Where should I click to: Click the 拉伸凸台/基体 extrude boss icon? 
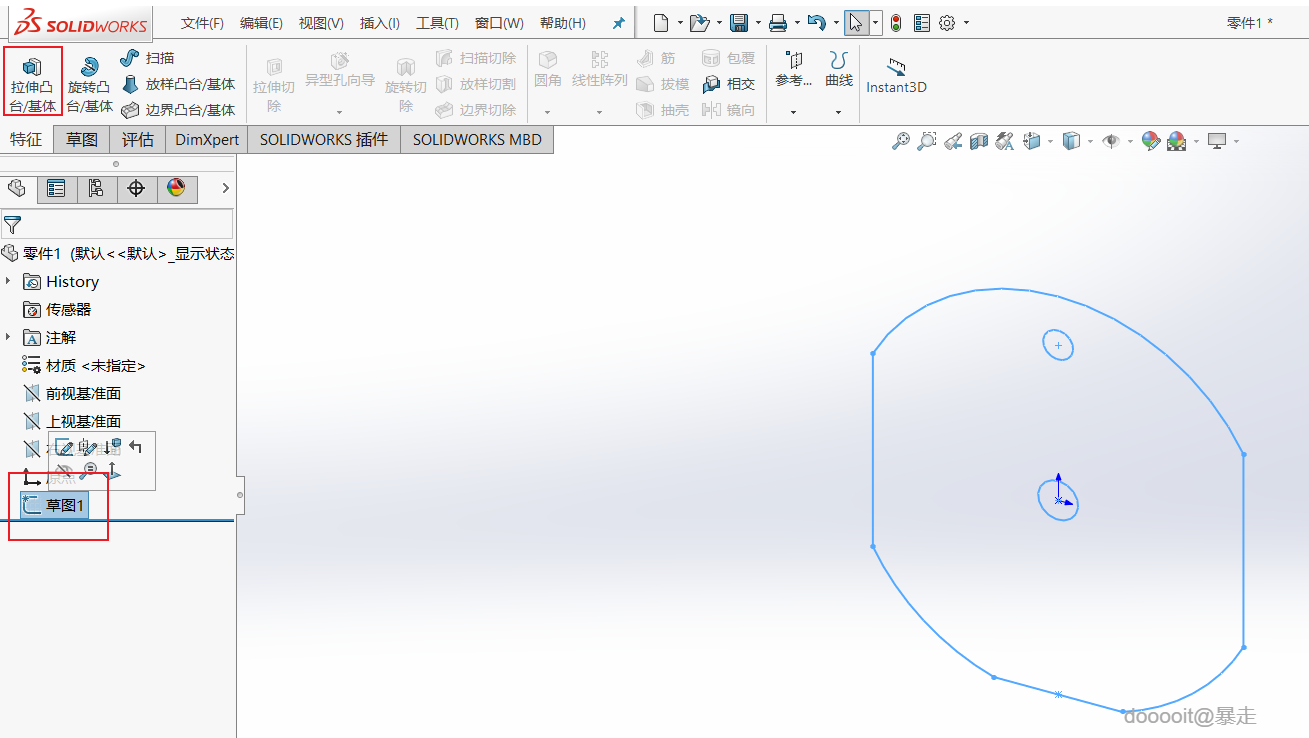click(33, 81)
